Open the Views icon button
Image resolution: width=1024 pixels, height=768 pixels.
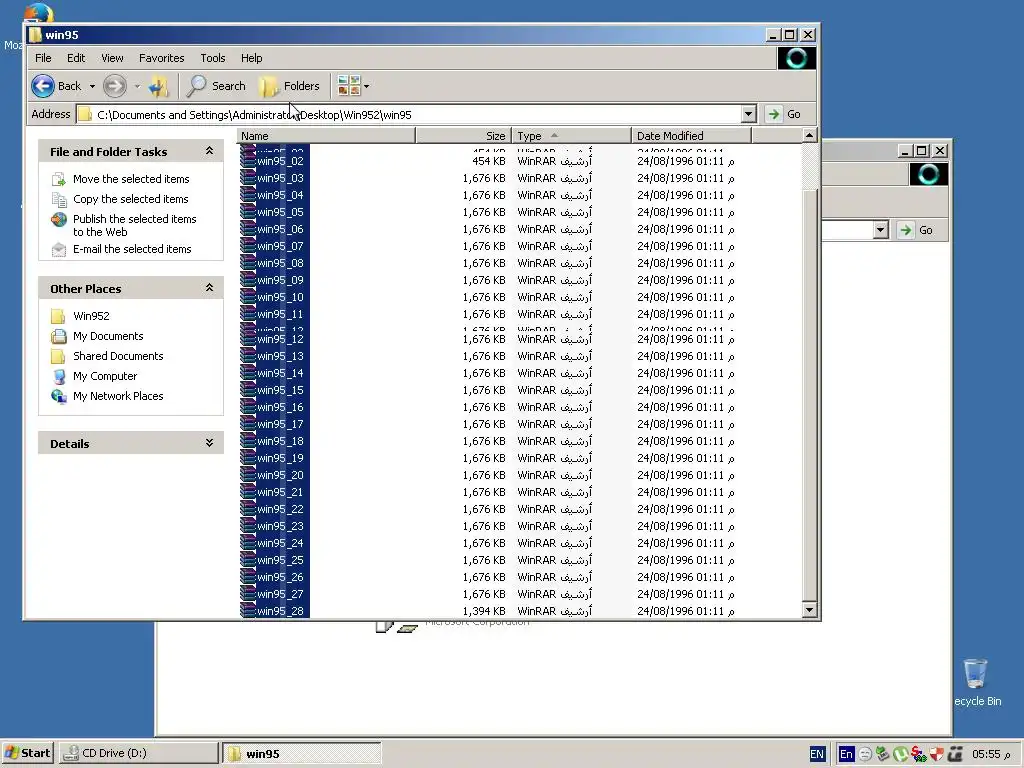[349, 86]
